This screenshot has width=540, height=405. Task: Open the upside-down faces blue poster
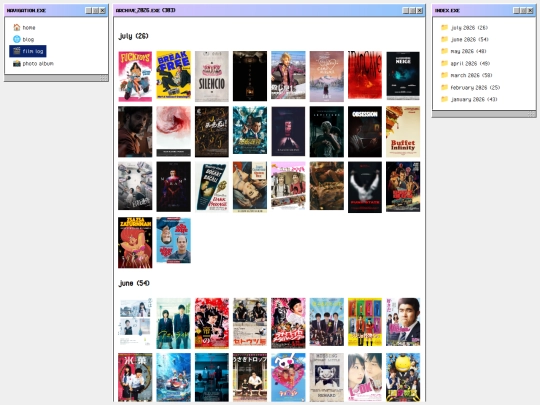174,240
